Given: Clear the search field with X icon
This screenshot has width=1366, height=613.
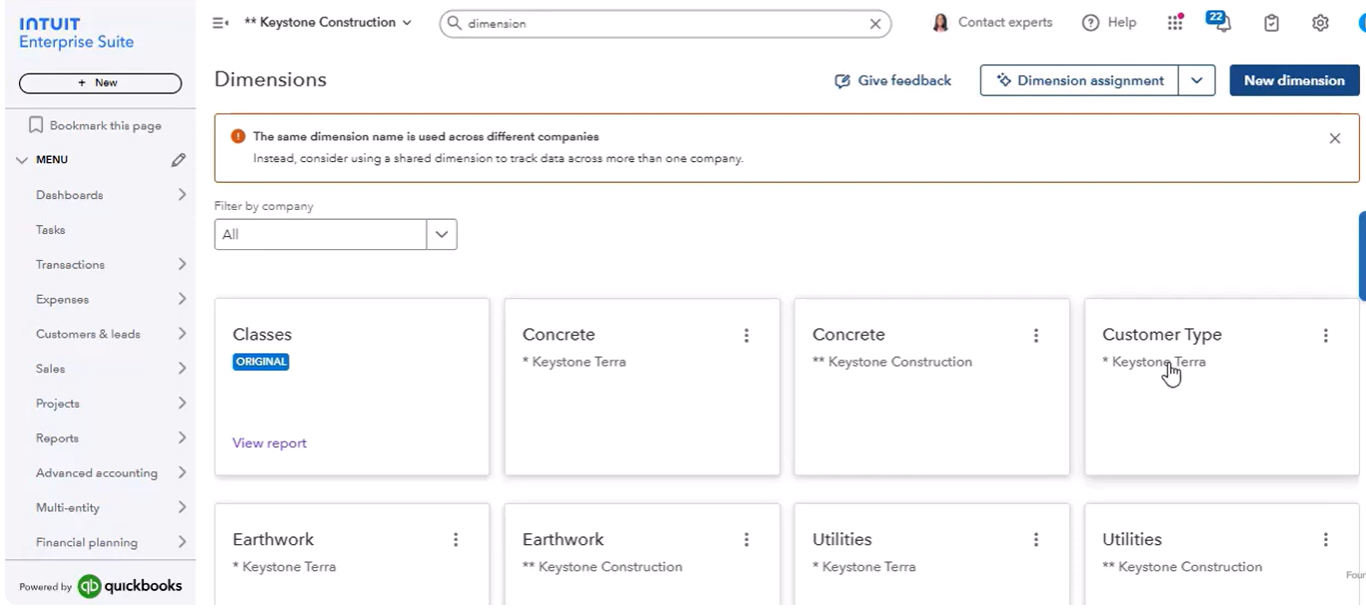Looking at the screenshot, I should pos(875,24).
